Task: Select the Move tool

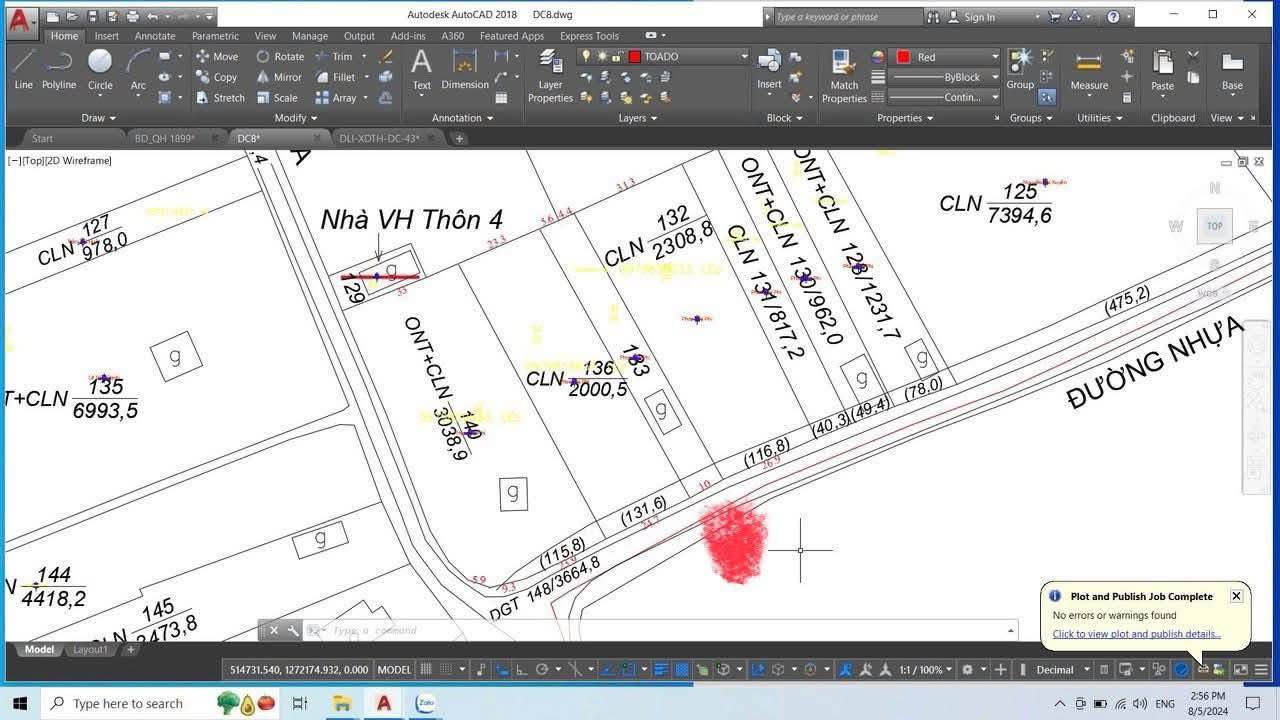Action: click(228, 56)
